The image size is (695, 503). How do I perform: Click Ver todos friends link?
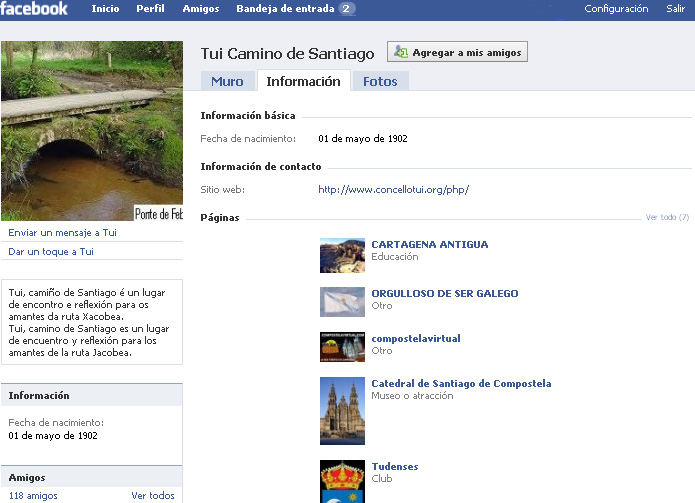pyautogui.click(x=153, y=496)
